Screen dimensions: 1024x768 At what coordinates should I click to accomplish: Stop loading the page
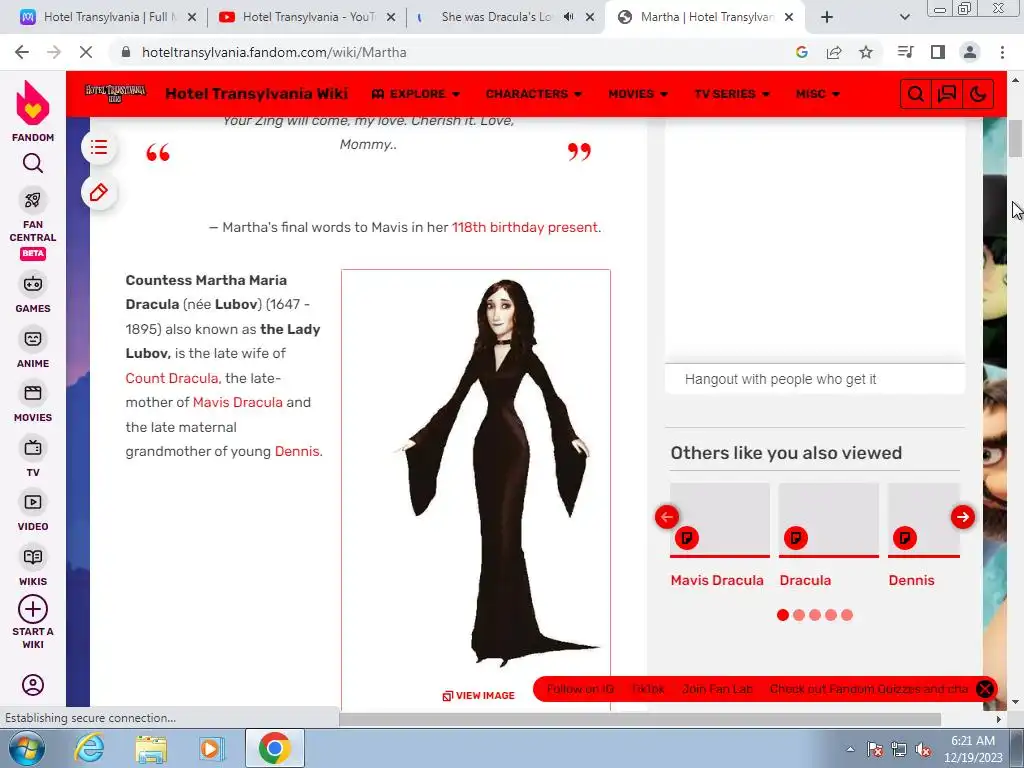(x=86, y=52)
